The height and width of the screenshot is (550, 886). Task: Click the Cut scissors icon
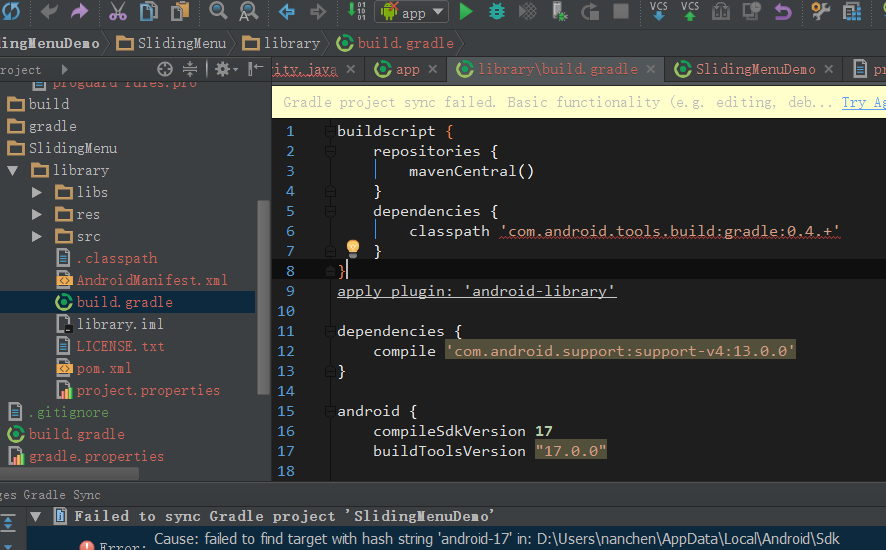pos(118,11)
